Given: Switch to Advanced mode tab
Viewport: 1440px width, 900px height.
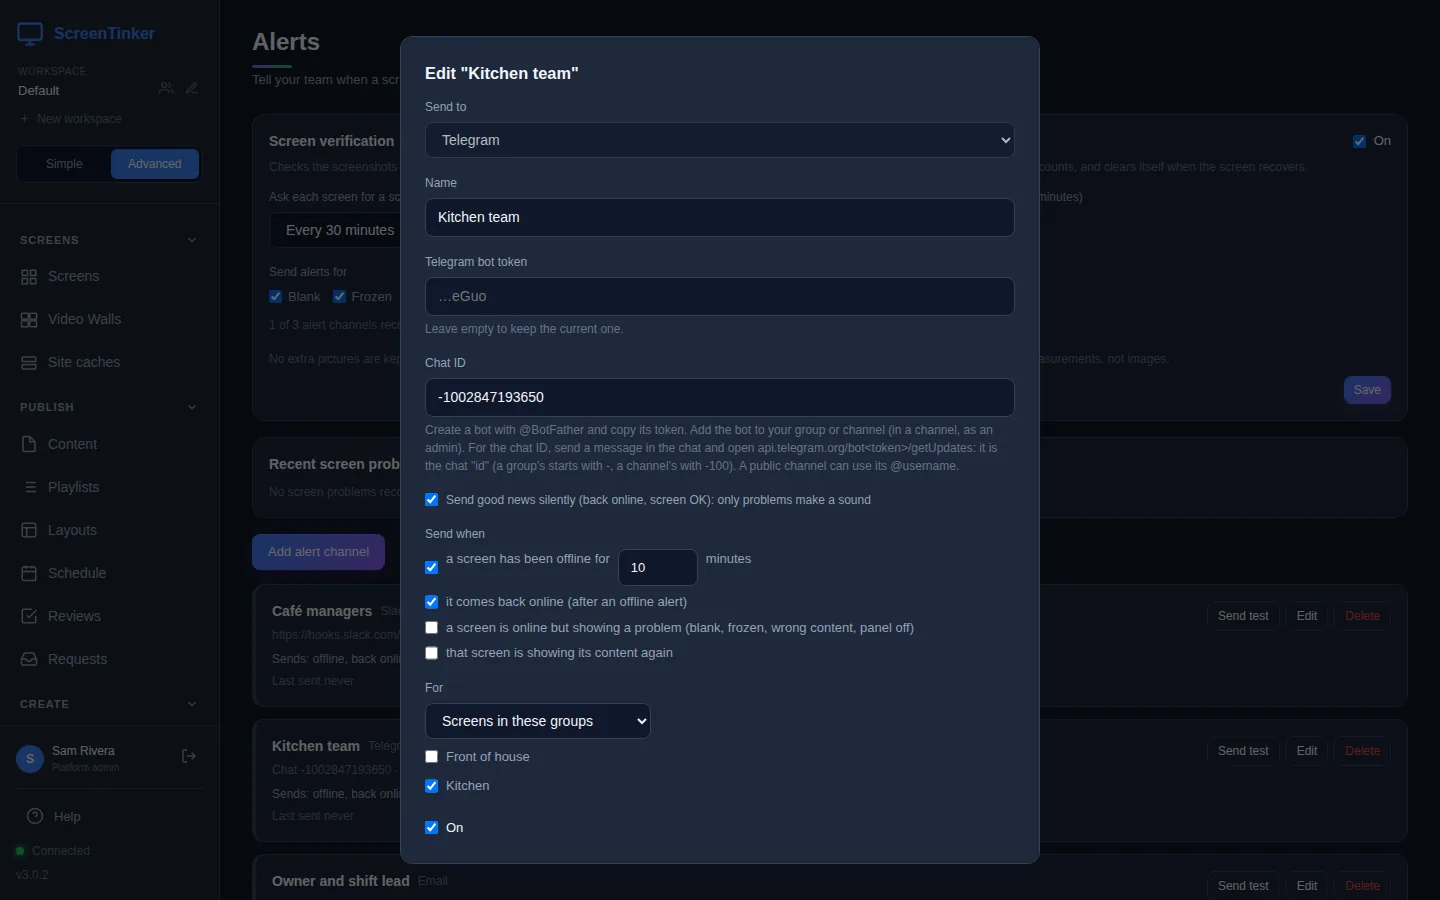Looking at the screenshot, I should coord(155,164).
